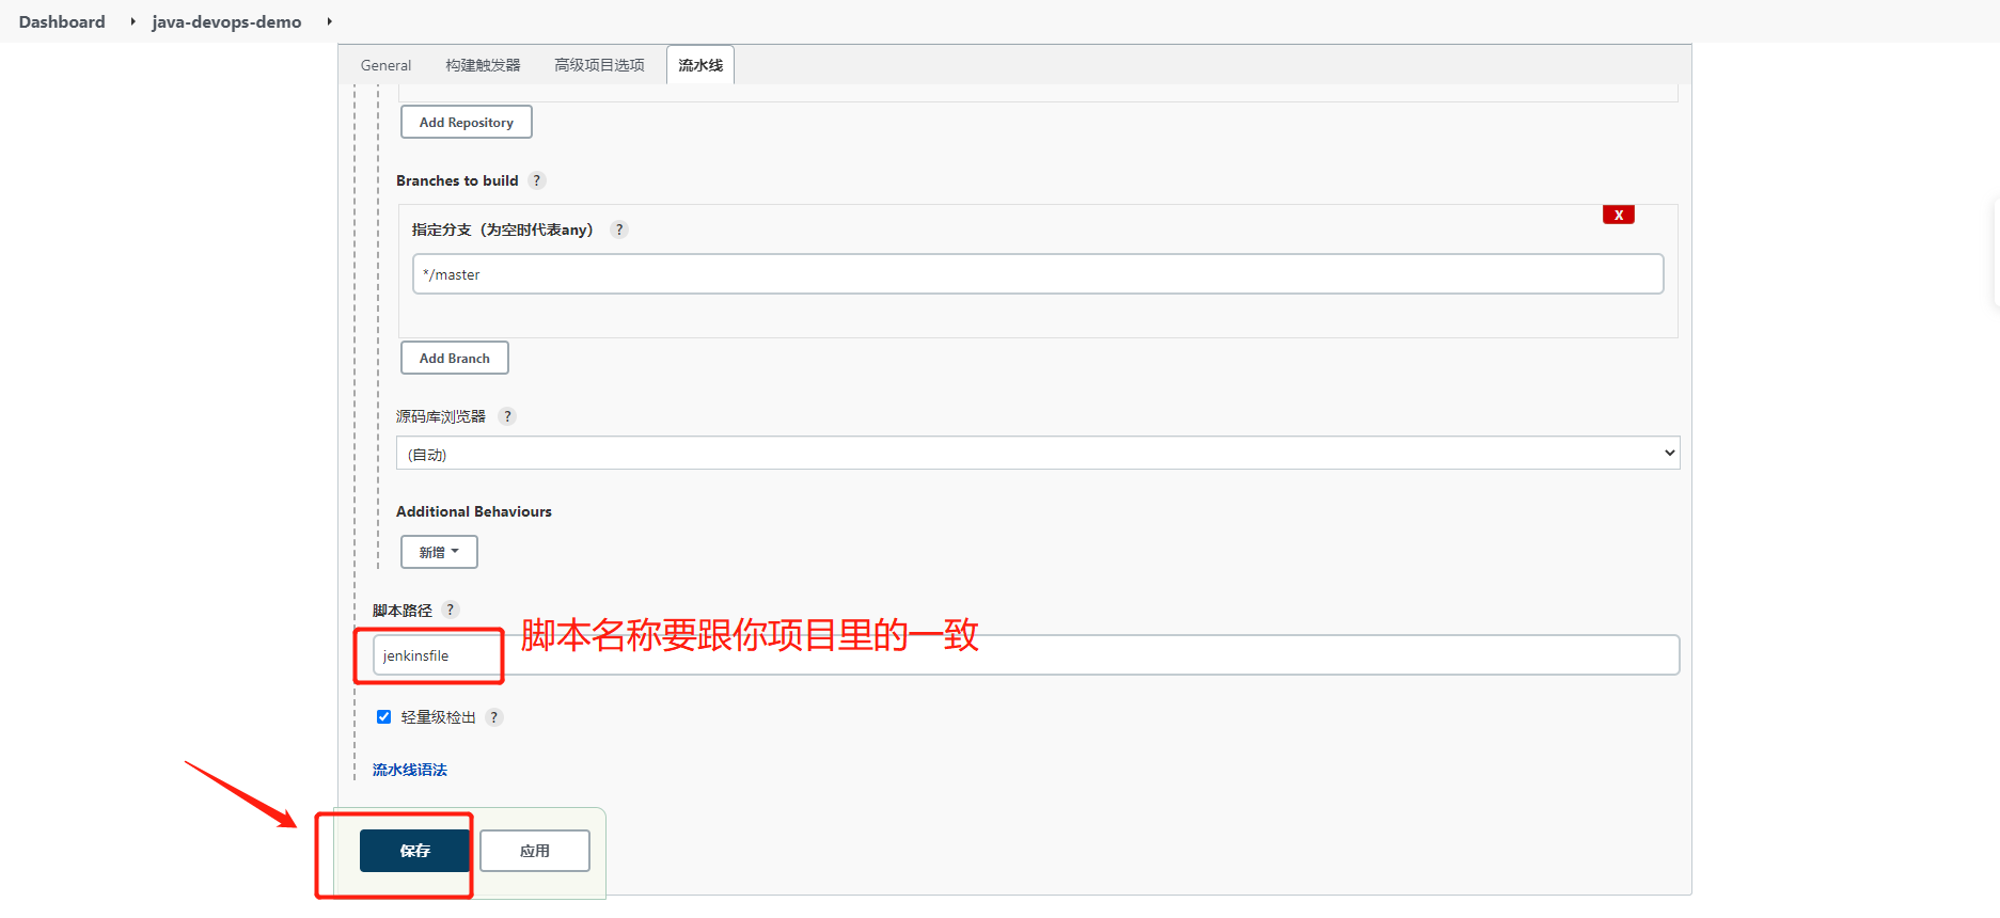
Task: Delete the */master branch entry
Action: pyautogui.click(x=1618, y=215)
